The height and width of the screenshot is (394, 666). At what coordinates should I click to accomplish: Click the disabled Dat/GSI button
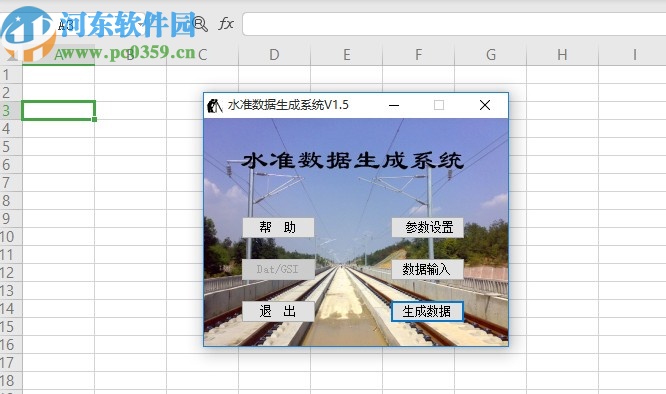(278, 269)
